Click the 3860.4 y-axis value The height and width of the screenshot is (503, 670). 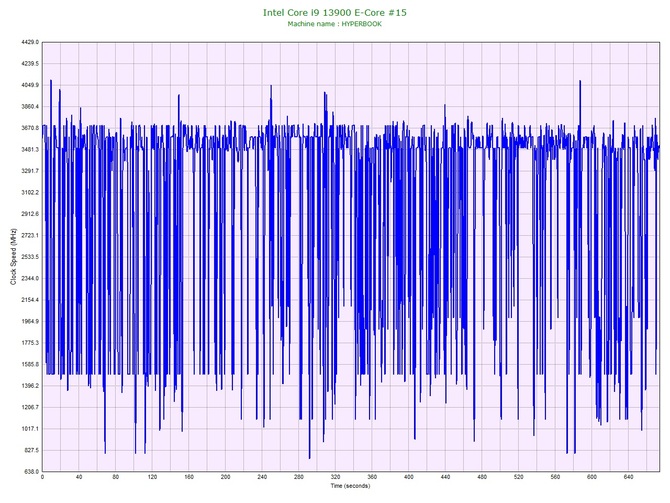(30, 106)
